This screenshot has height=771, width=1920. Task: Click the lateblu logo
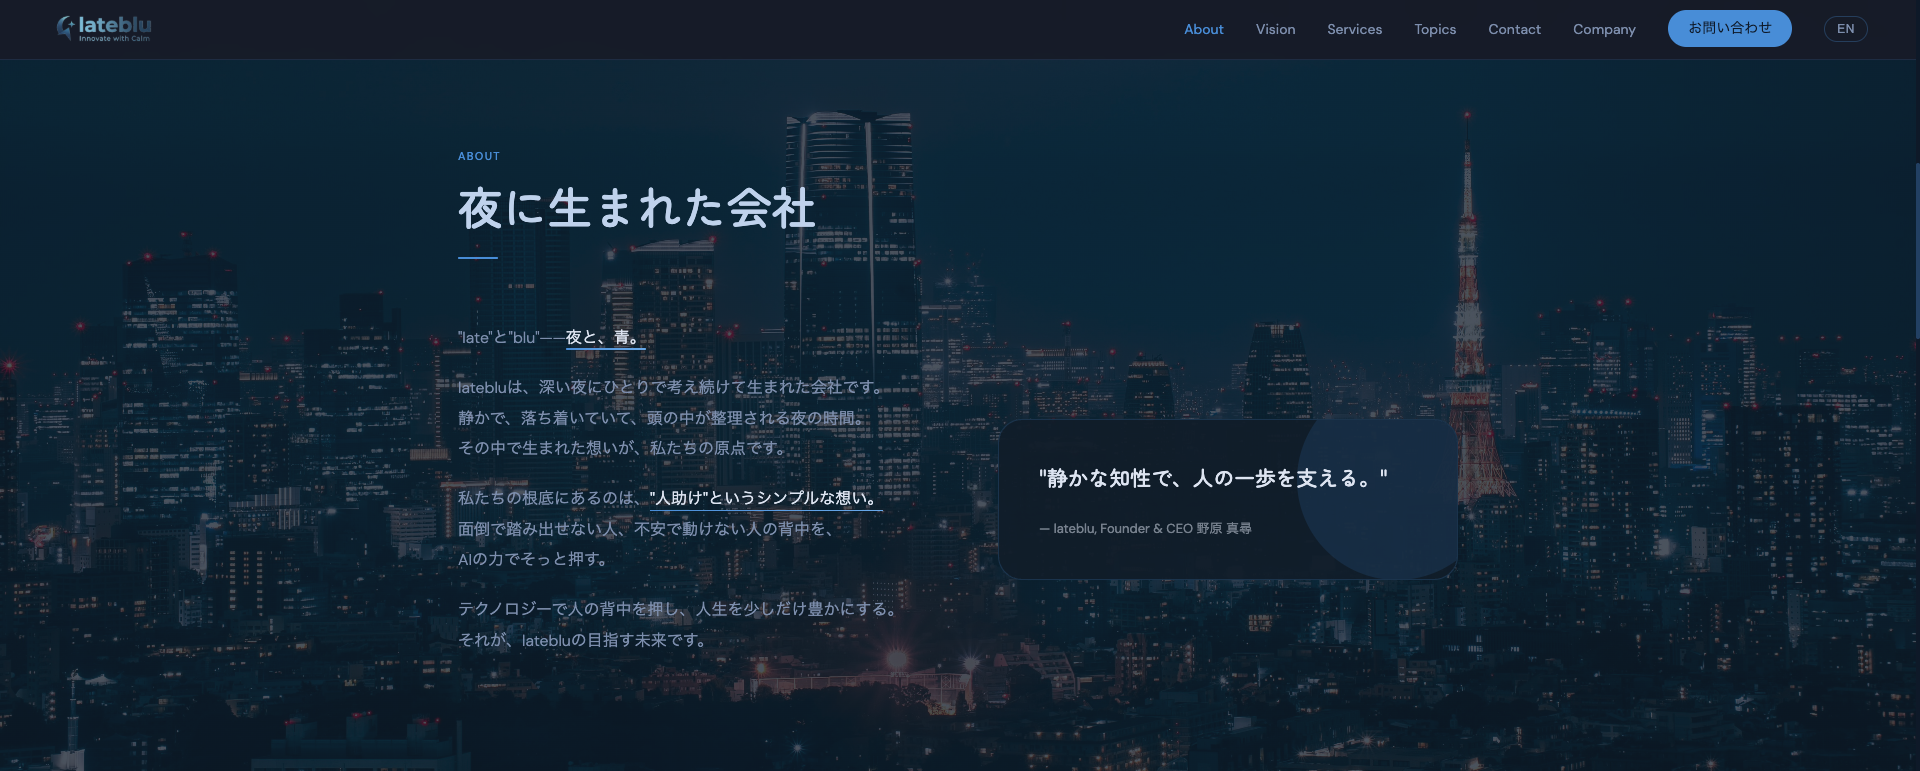click(104, 28)
